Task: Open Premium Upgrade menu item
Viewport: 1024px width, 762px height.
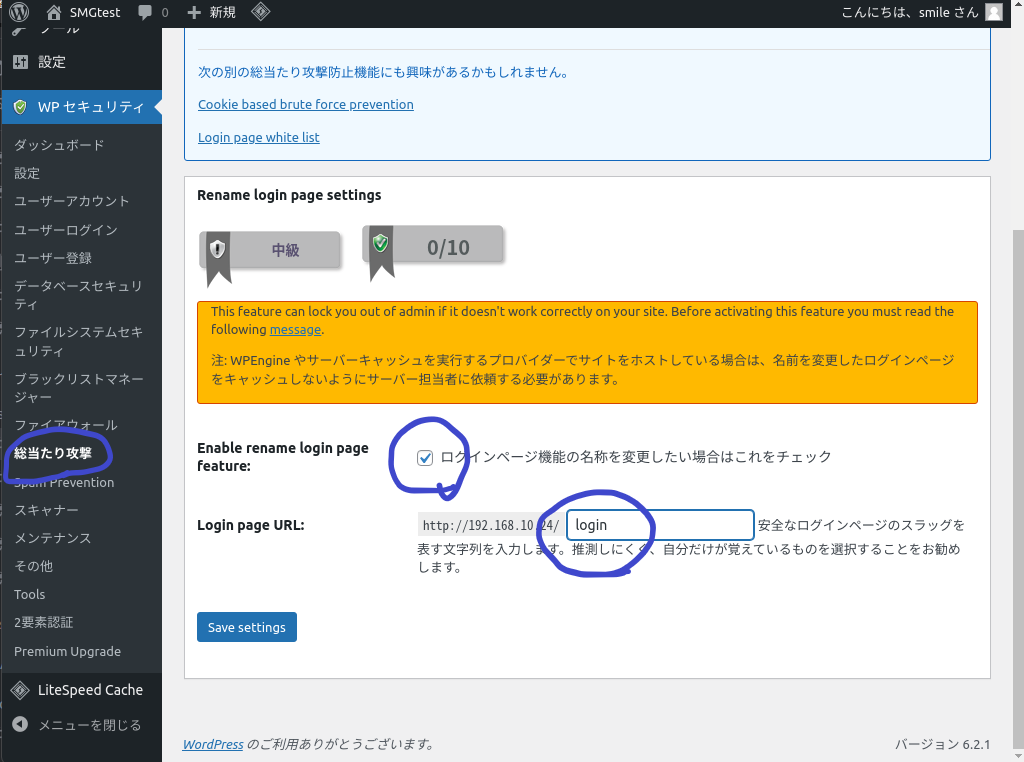Action: (68, 652)
